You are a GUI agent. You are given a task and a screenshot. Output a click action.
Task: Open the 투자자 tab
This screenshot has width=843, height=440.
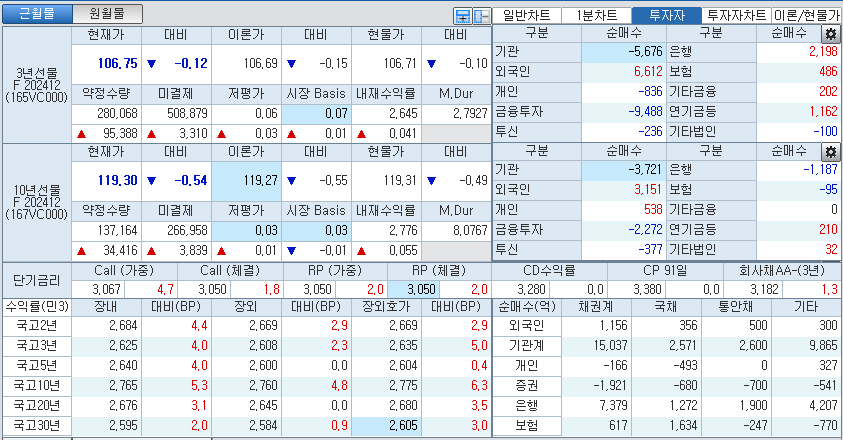point(667,15)
